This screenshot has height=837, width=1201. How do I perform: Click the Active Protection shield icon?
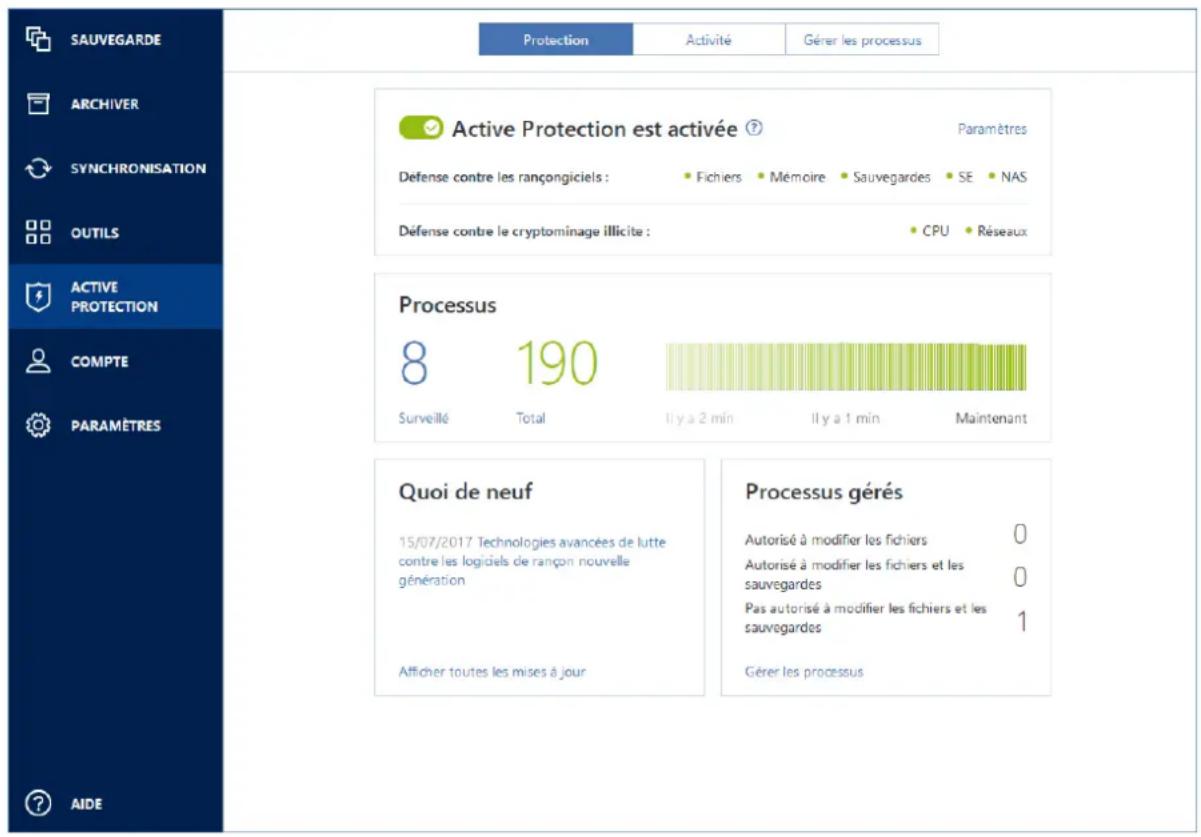[37, 297]
